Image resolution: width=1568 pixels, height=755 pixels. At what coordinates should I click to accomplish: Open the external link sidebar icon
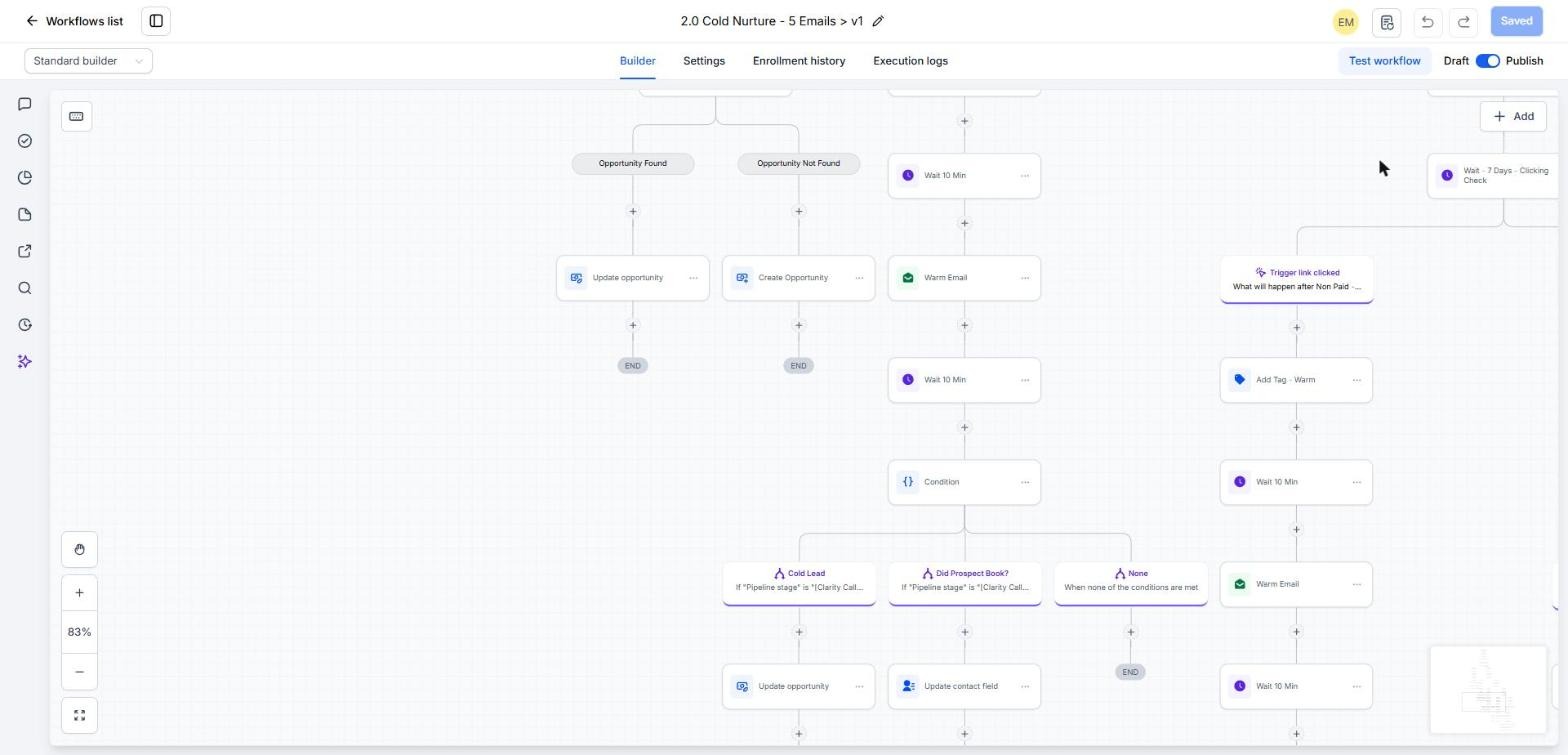coord(25,251)
